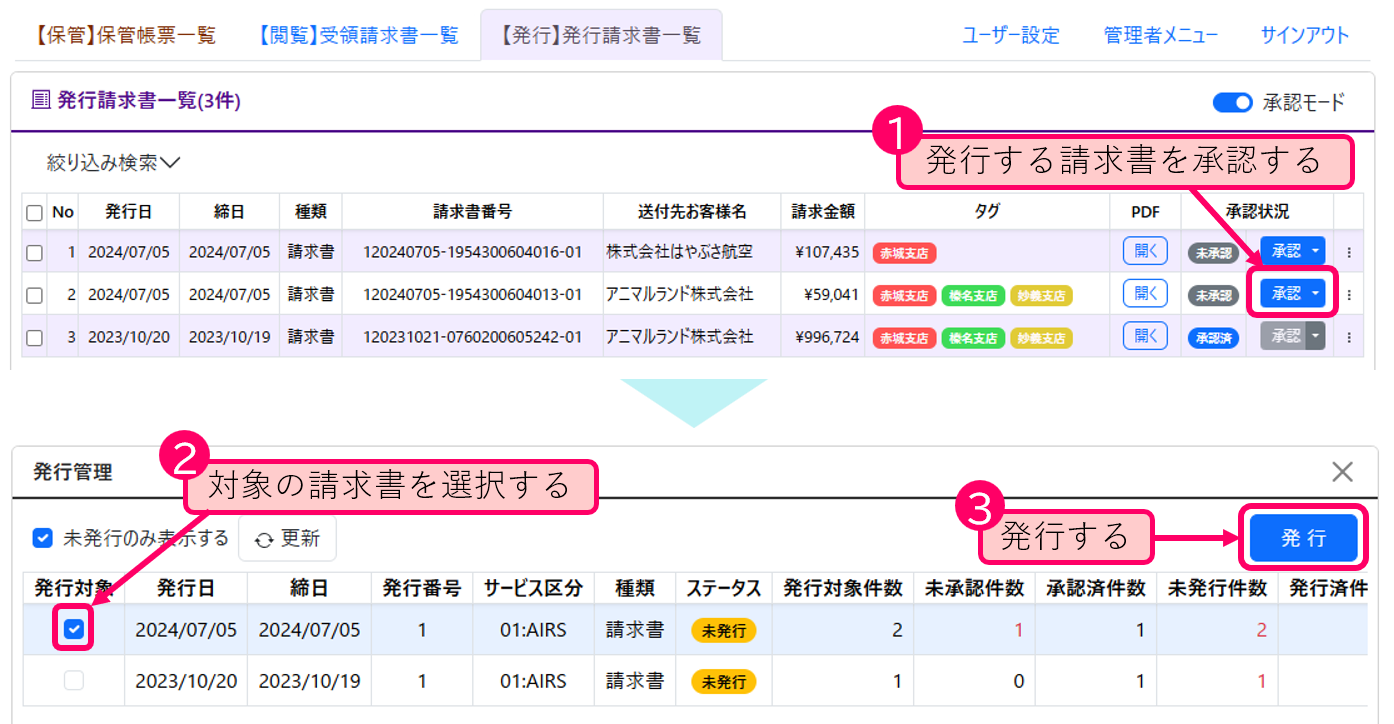Switch to 【閲覧】受領請求書一覧 tab
1394x724 pixels.
(358, 36)
